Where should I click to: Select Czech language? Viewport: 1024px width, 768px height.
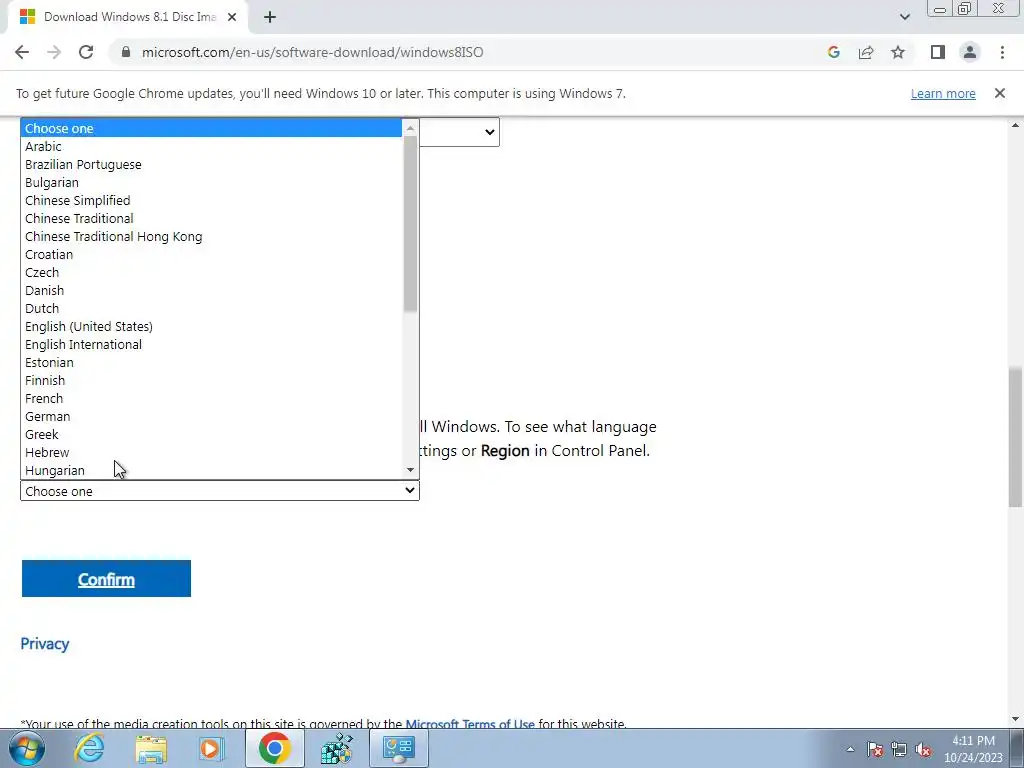point(213,272)
